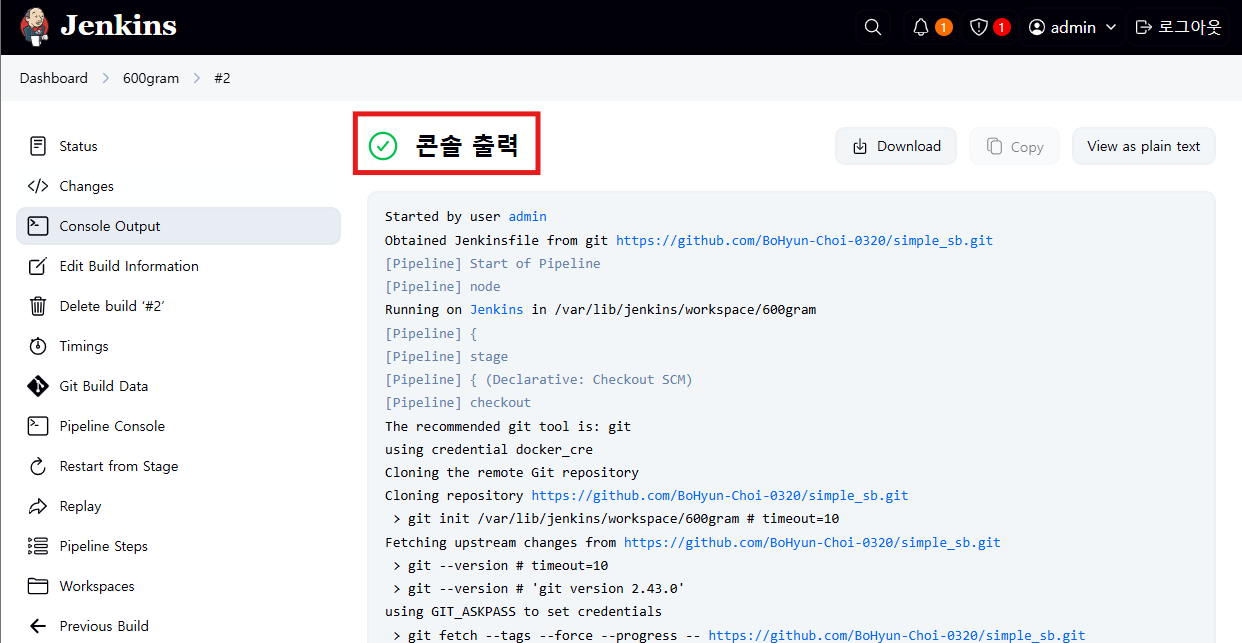Click the 'git init /var/lib/jenkins/workspace/600gram' line
The height and width of the screenshot is (643, 1242).
coord(616,519)
